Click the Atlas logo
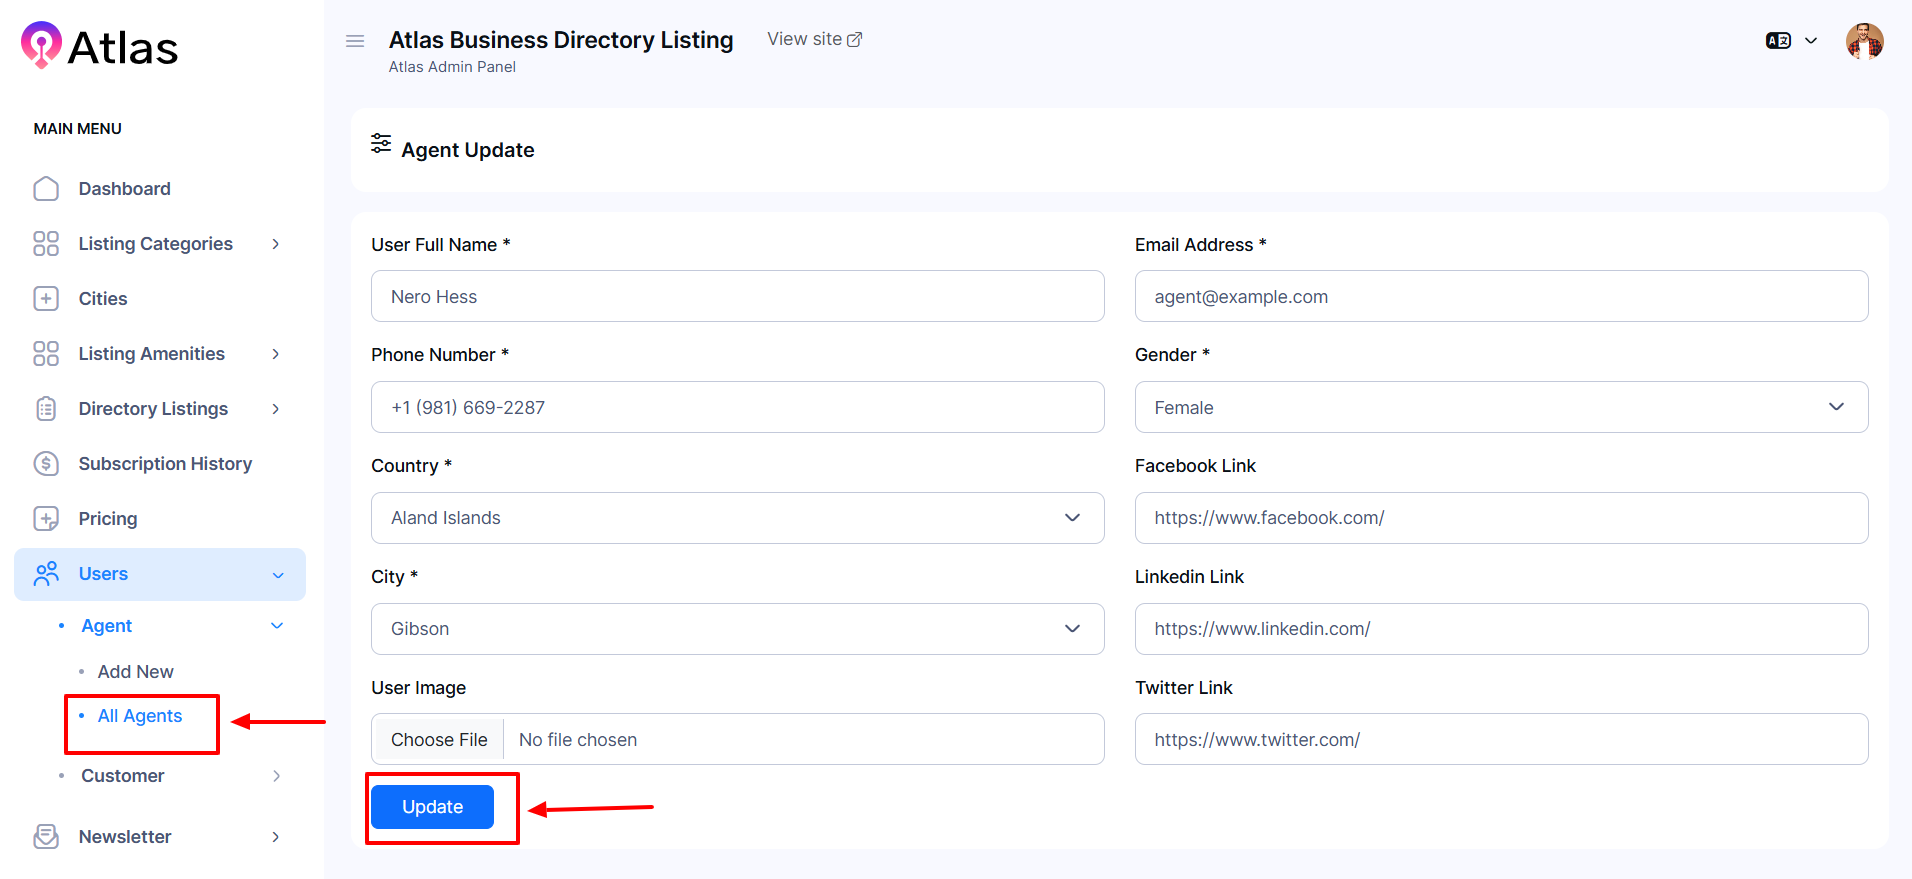This screenshot has height=879, width=1912. tap(99, 46)
